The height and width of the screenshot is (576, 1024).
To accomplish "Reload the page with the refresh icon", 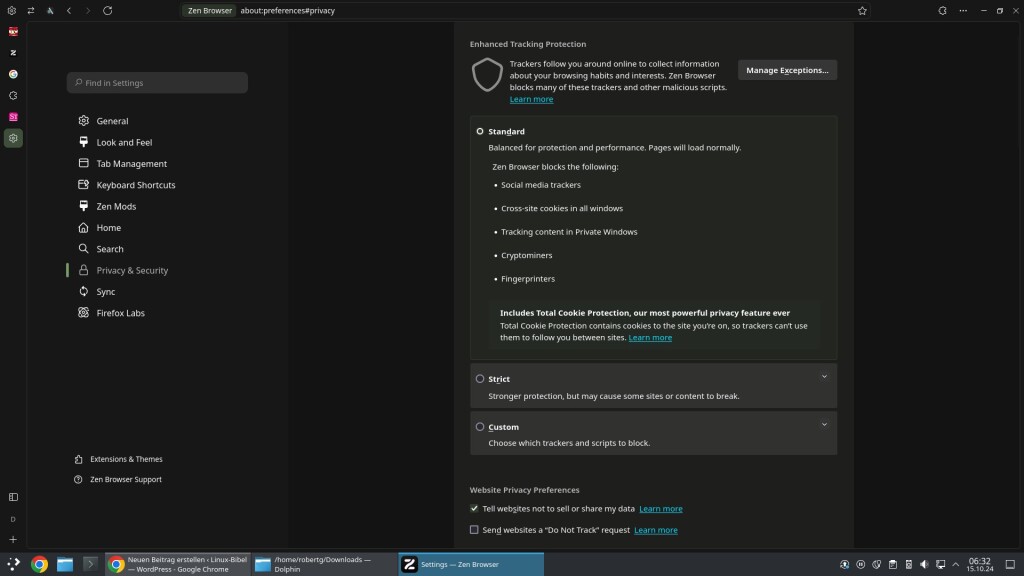I will (x=108, y=10).
